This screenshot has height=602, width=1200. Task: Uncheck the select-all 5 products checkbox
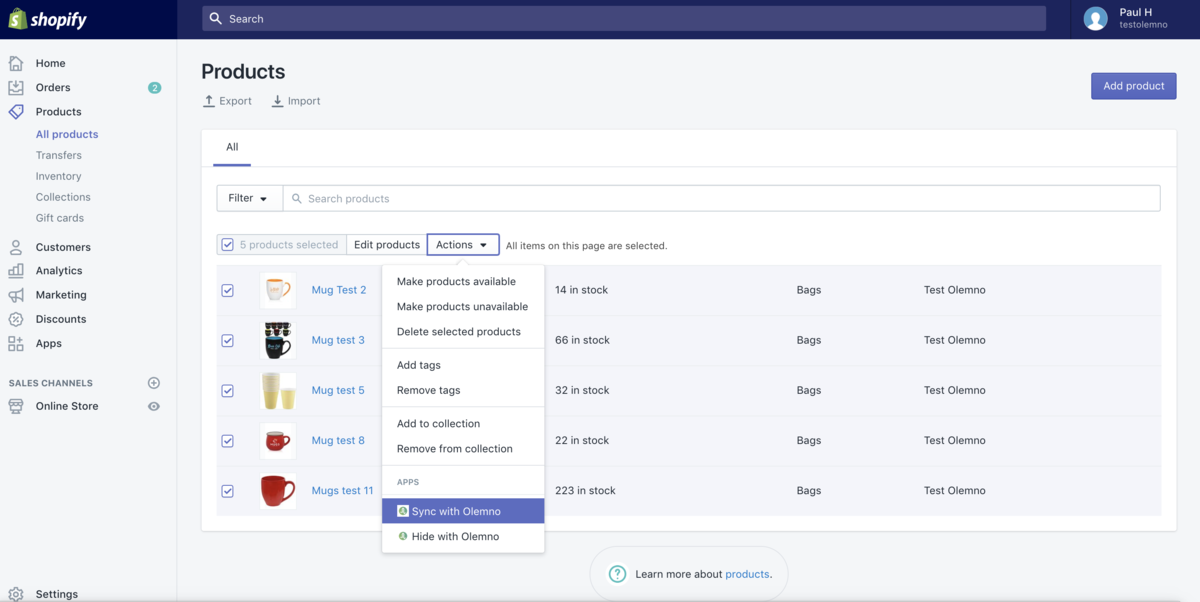[228, 245]
